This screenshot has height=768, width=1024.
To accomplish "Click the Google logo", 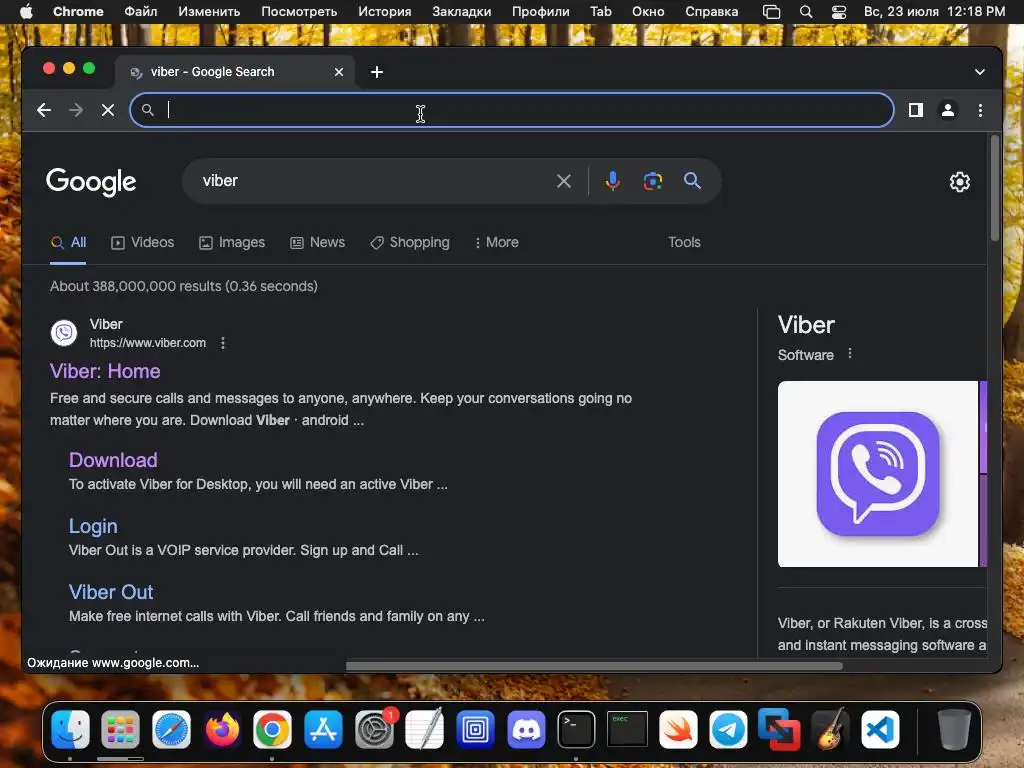I will tap(91, 182).
